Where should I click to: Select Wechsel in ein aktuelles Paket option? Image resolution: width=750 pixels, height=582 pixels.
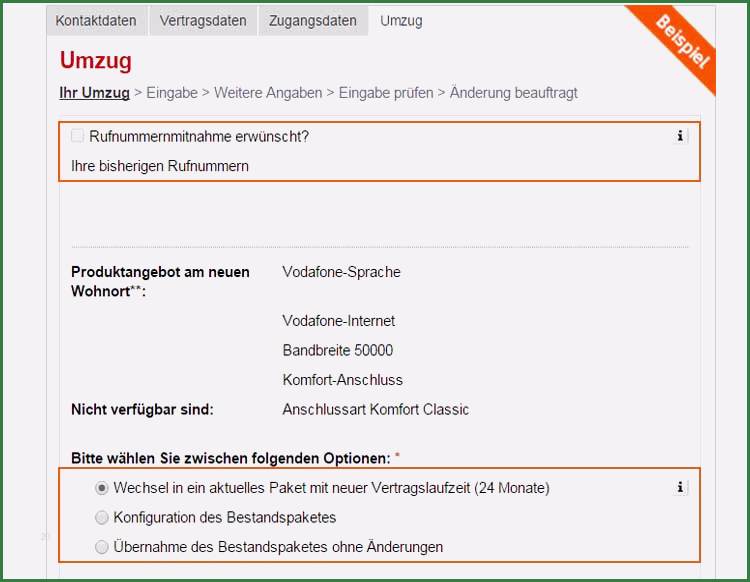click(x=101, y=488)
